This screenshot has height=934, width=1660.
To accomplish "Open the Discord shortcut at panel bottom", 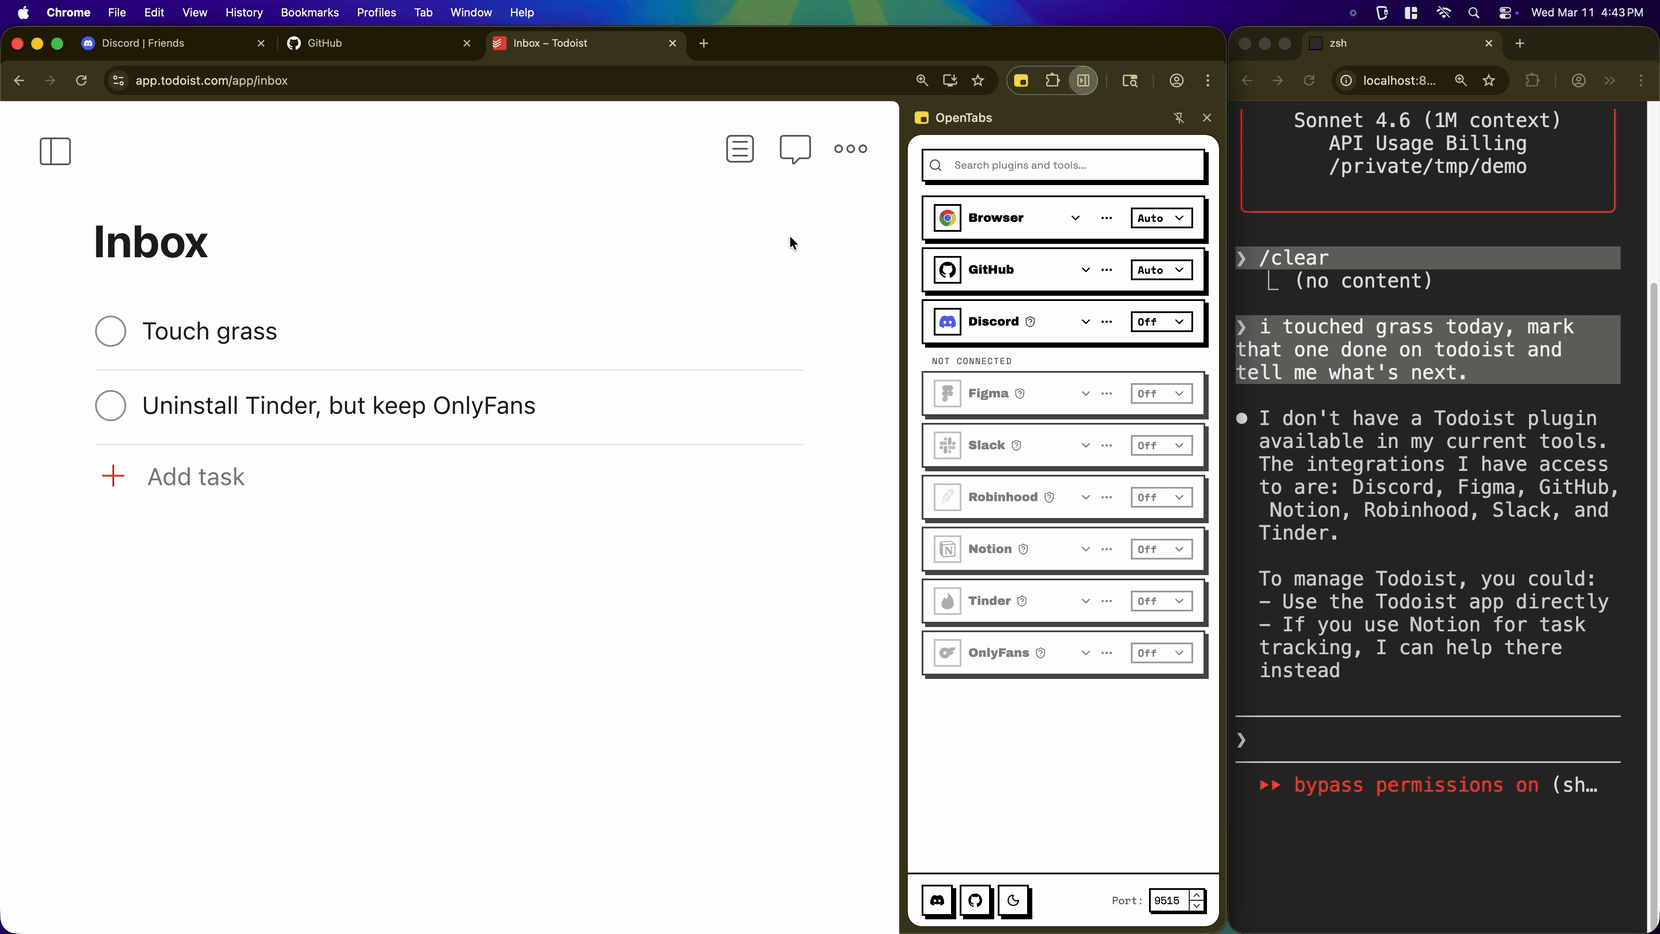I will coord(937,900).
